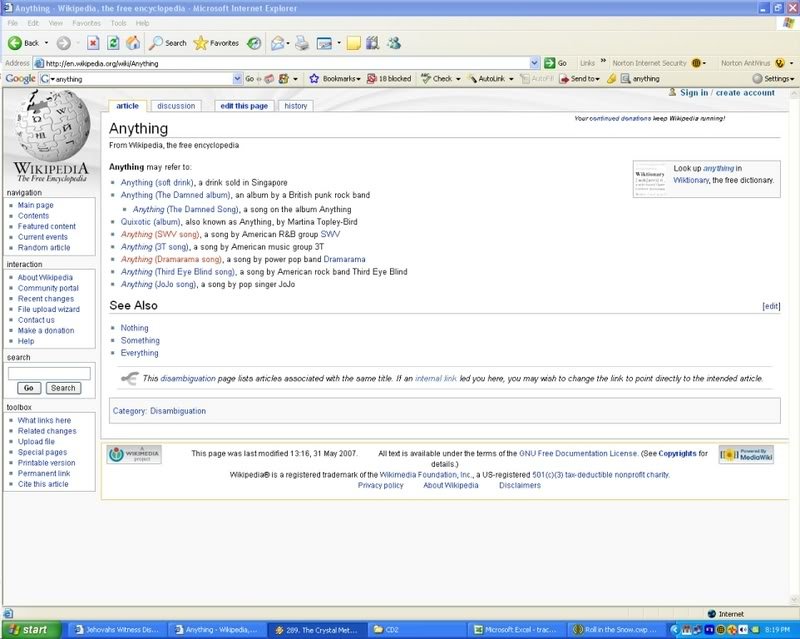This screenshot has width=800, height=639.
Task: Open the 'edit this page' tab
Action: coord(244,106)
